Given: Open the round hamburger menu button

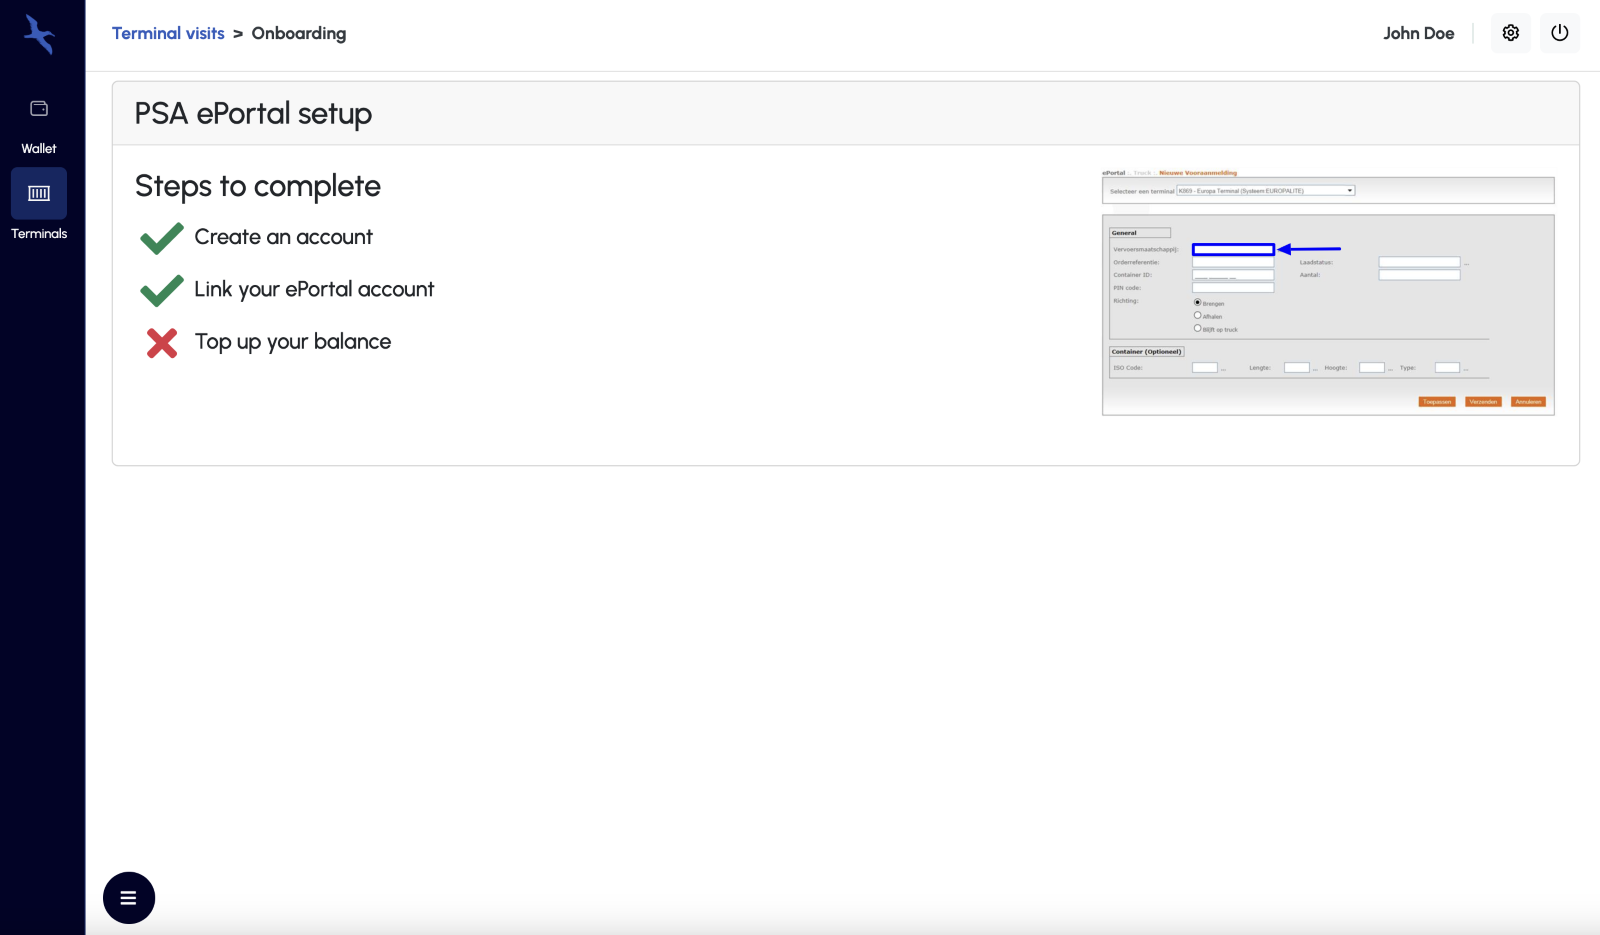Looking at the screenshot, I should [x=129, y=898].
